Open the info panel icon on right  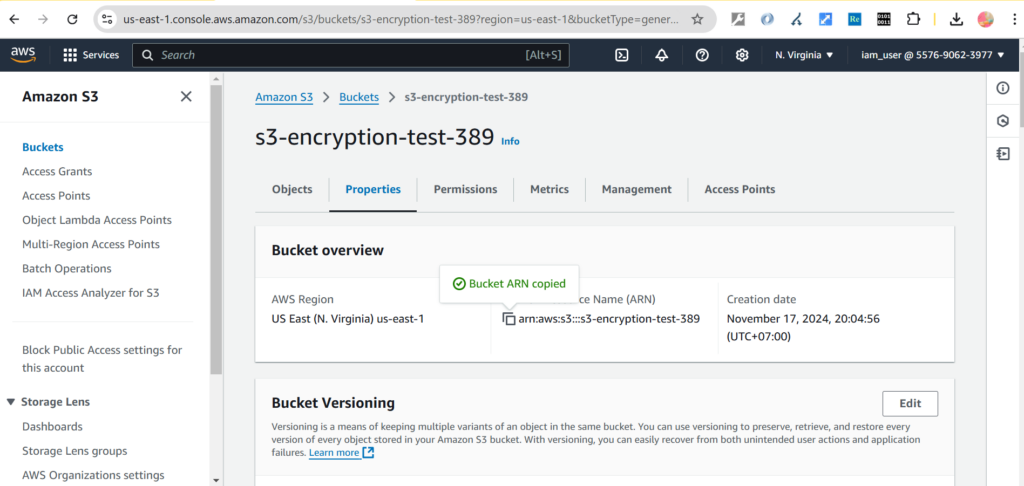click(1003, 88)
